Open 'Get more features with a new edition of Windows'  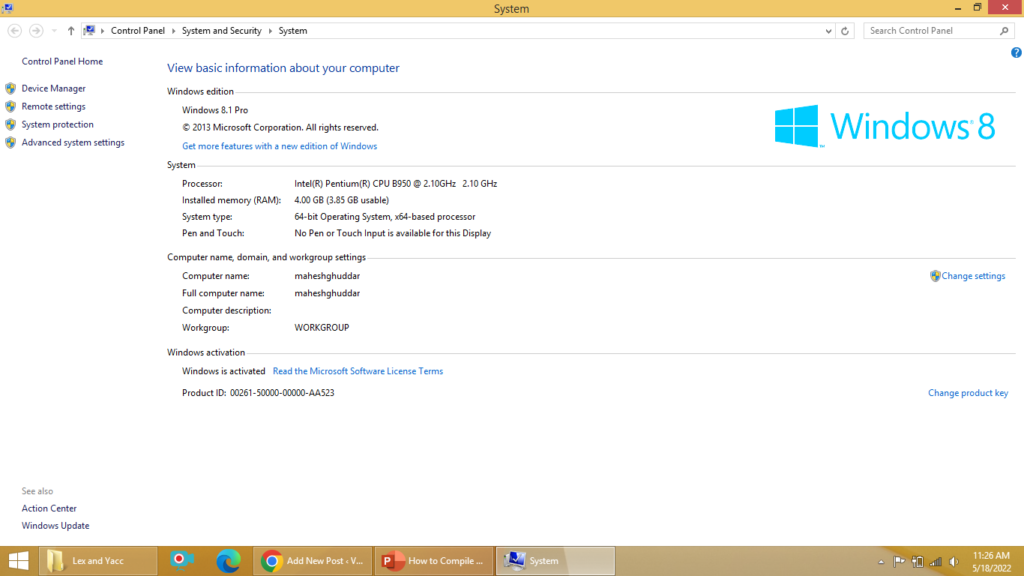[x=278, y=145]
